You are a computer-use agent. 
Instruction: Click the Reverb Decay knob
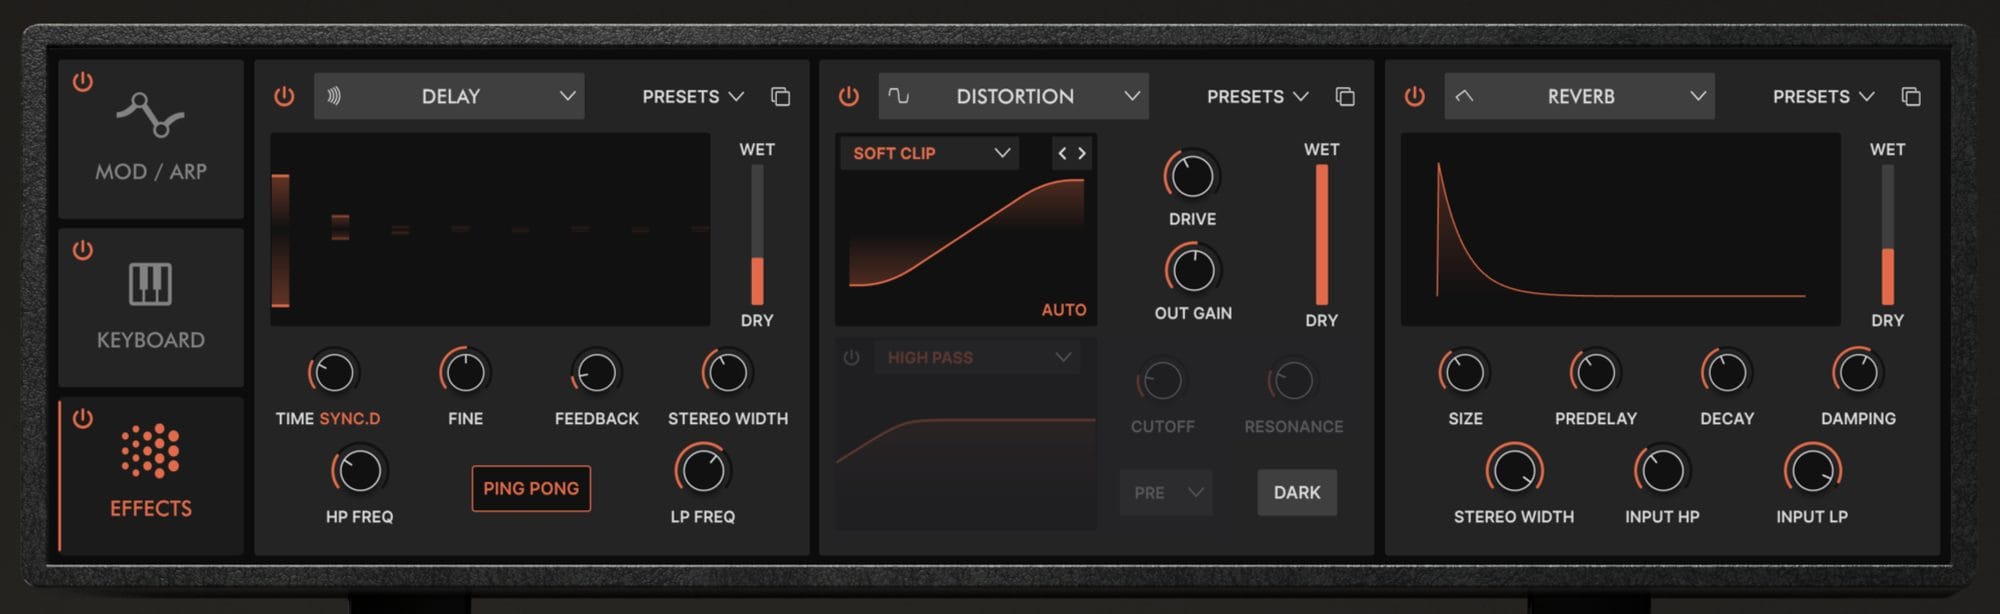click(x=1727, y=373)
